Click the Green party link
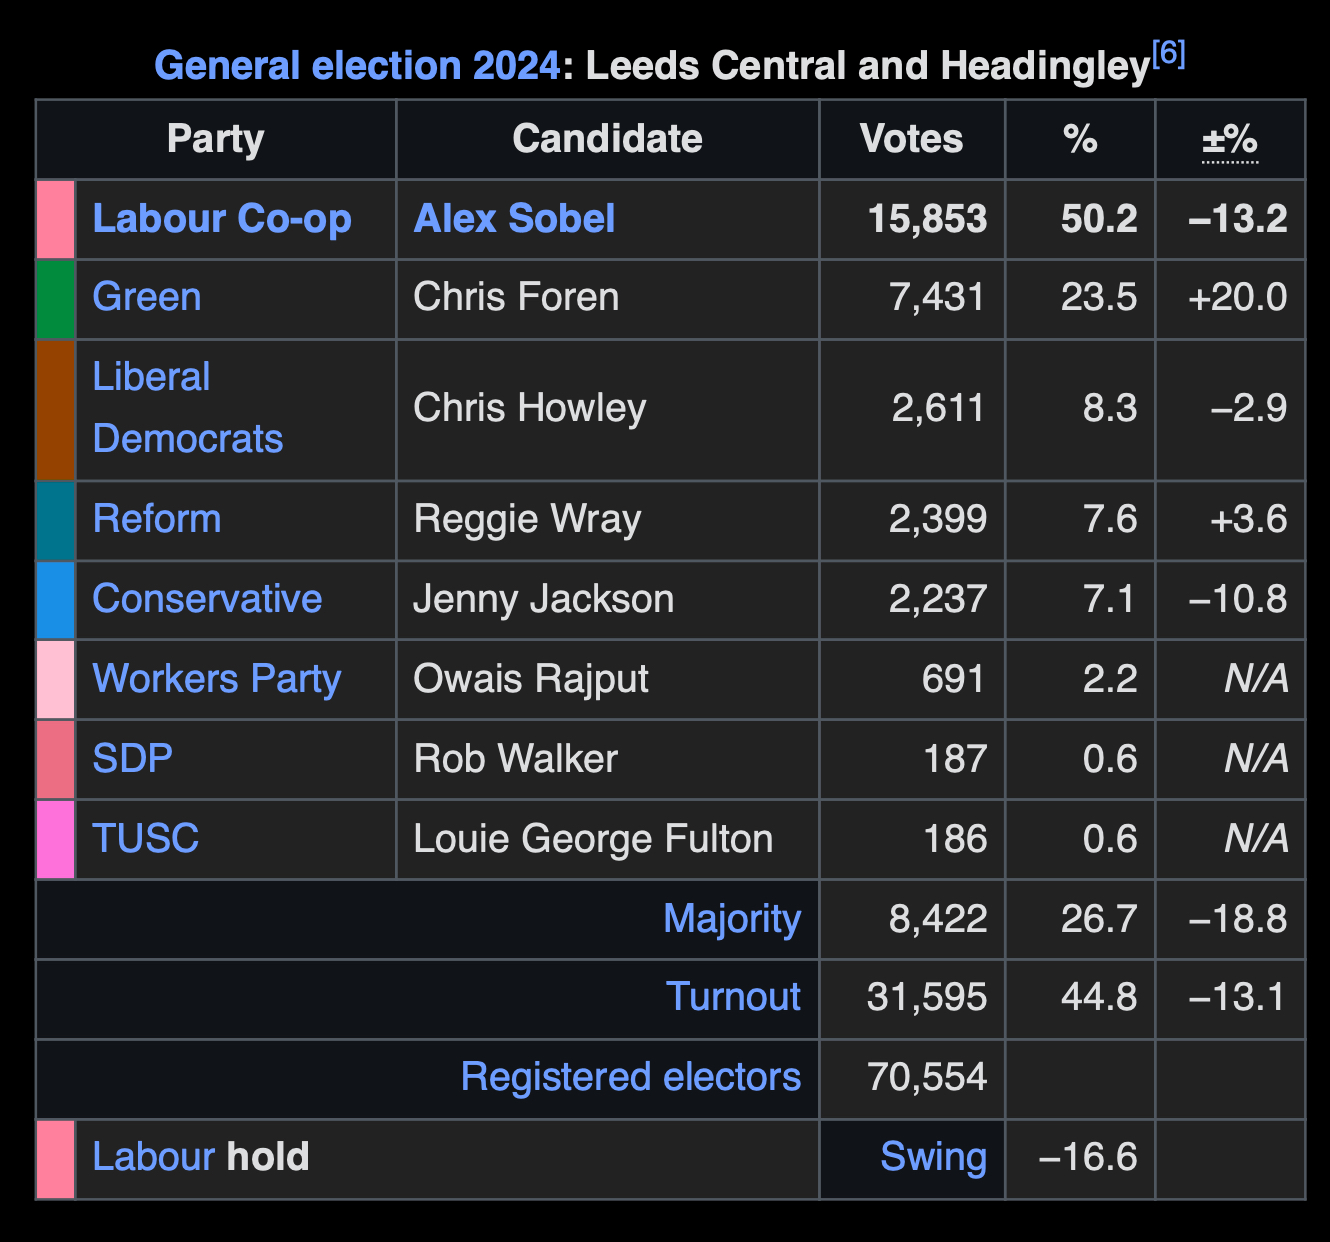This screenshot has height=1242, width=1330. pyautogui.click(x=147, y=298)
